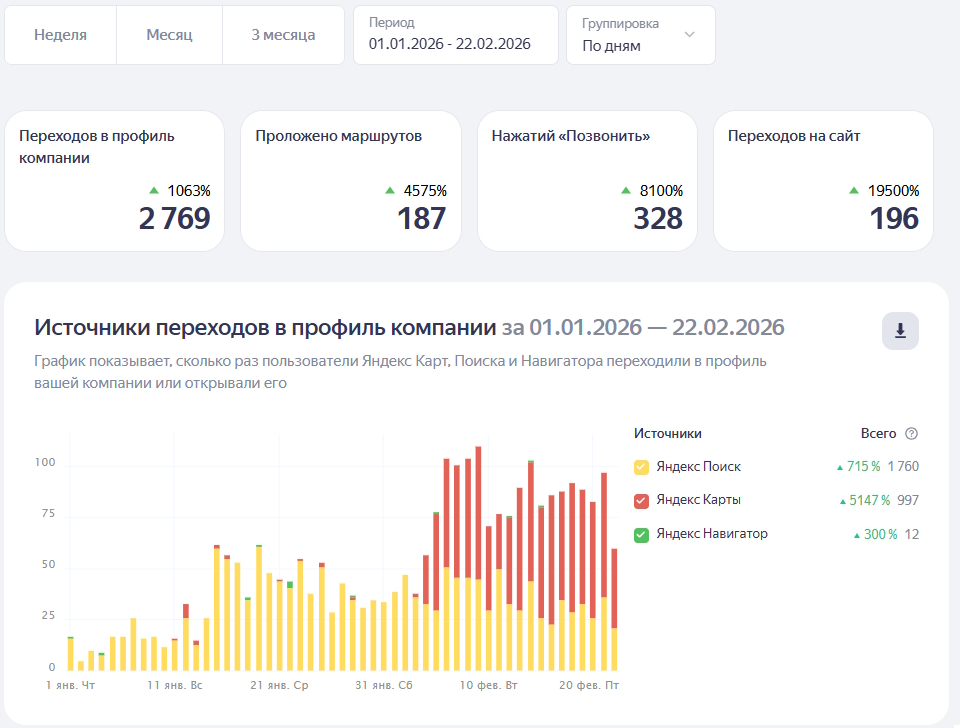Click the Яндекс Навигатор total 12
960x728 pixels.
[912, 534]
